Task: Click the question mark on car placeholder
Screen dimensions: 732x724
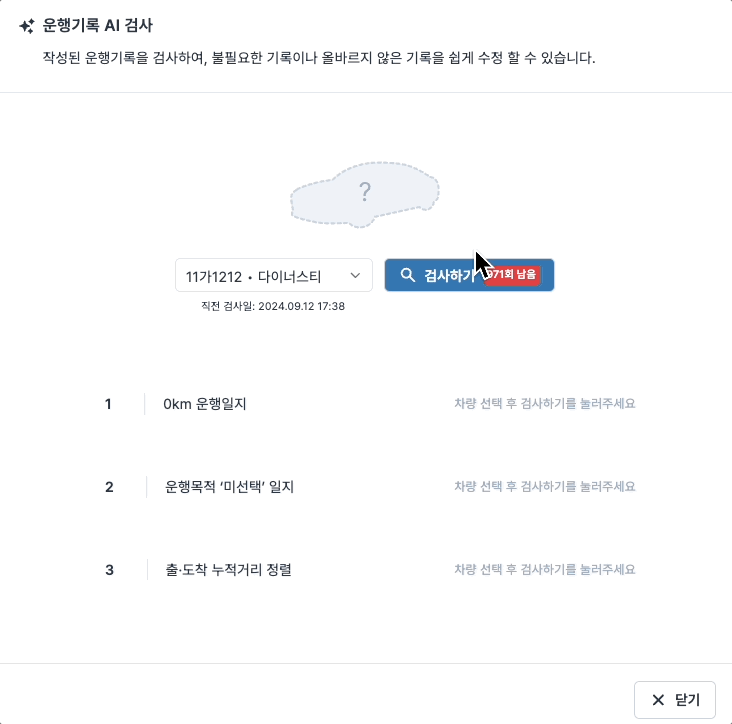Action: point(365,192)
